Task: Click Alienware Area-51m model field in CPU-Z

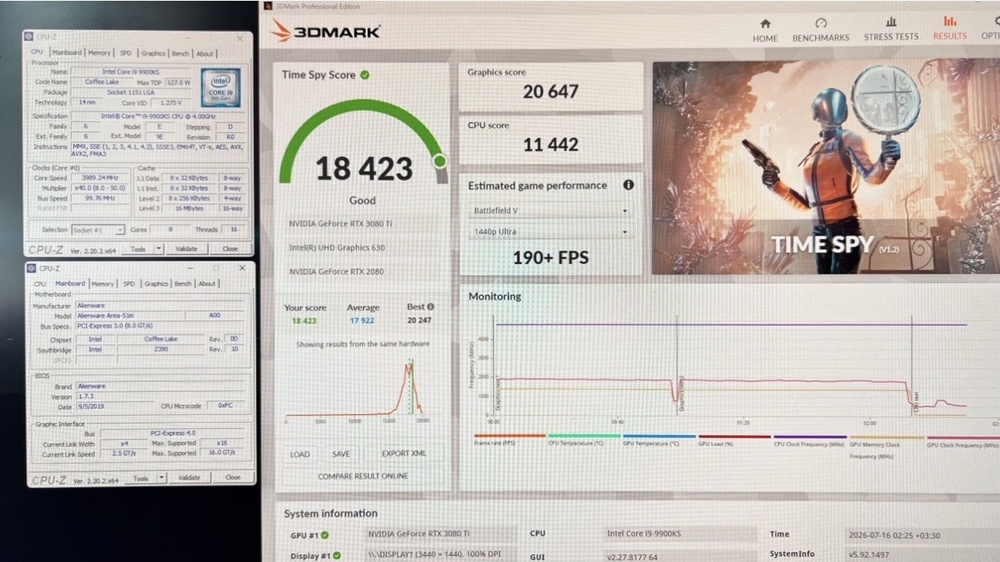Action: [129, 316]
